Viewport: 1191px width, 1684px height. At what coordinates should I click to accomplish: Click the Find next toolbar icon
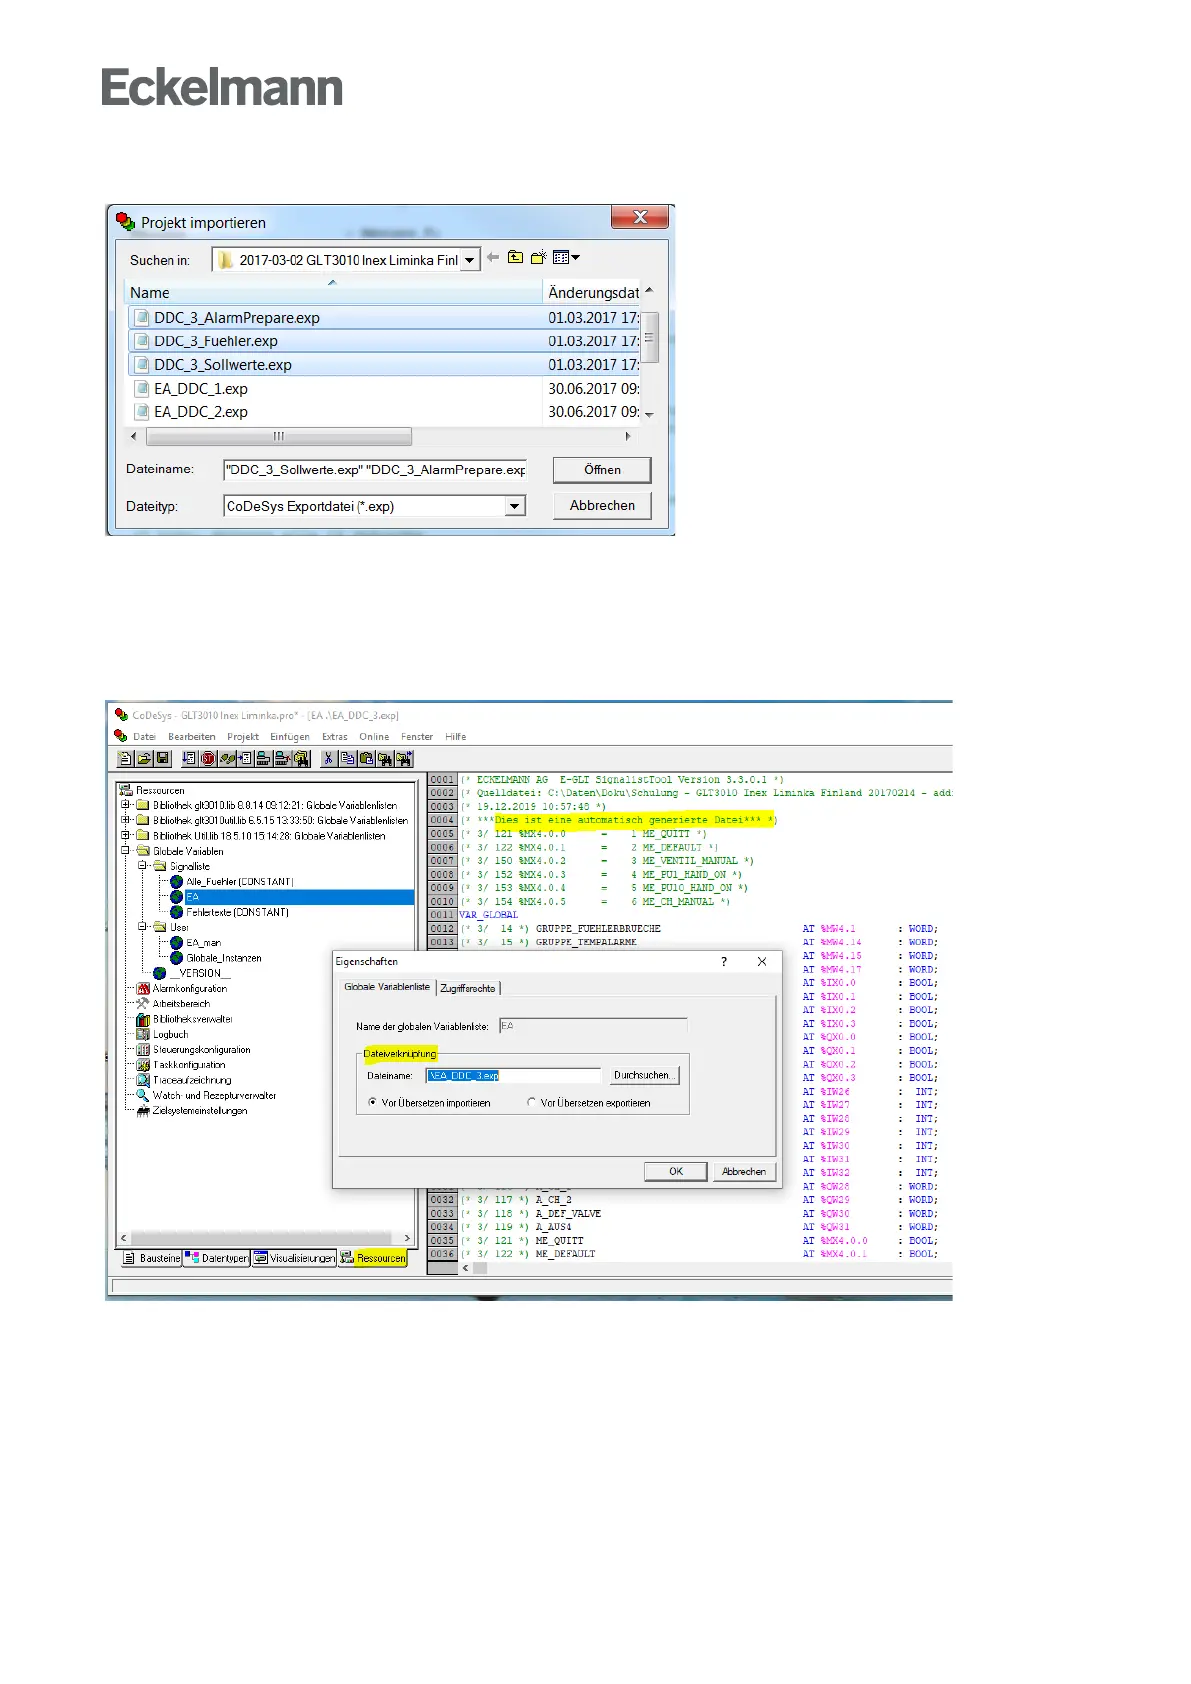click(404, 759)
